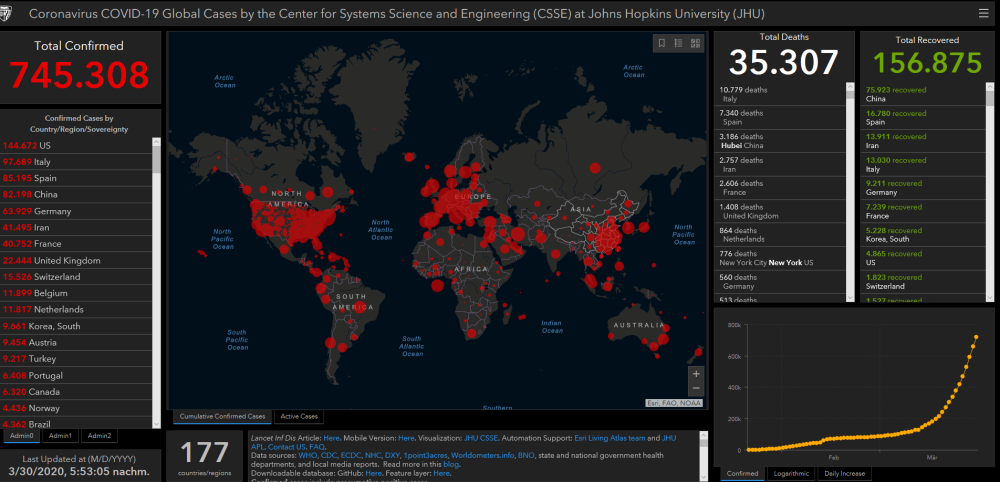Viewport: 1000px width, 482px height.
Task: Click '5.228 recovered Korea, South' entry
Action: click(x=923, y=235)
